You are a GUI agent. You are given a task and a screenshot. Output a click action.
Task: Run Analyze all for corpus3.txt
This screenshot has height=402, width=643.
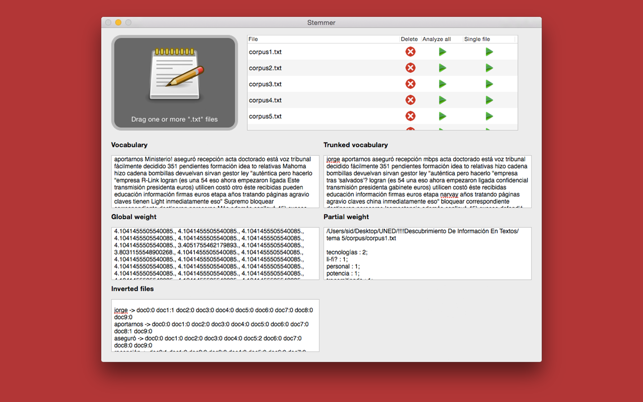[442, 84]
